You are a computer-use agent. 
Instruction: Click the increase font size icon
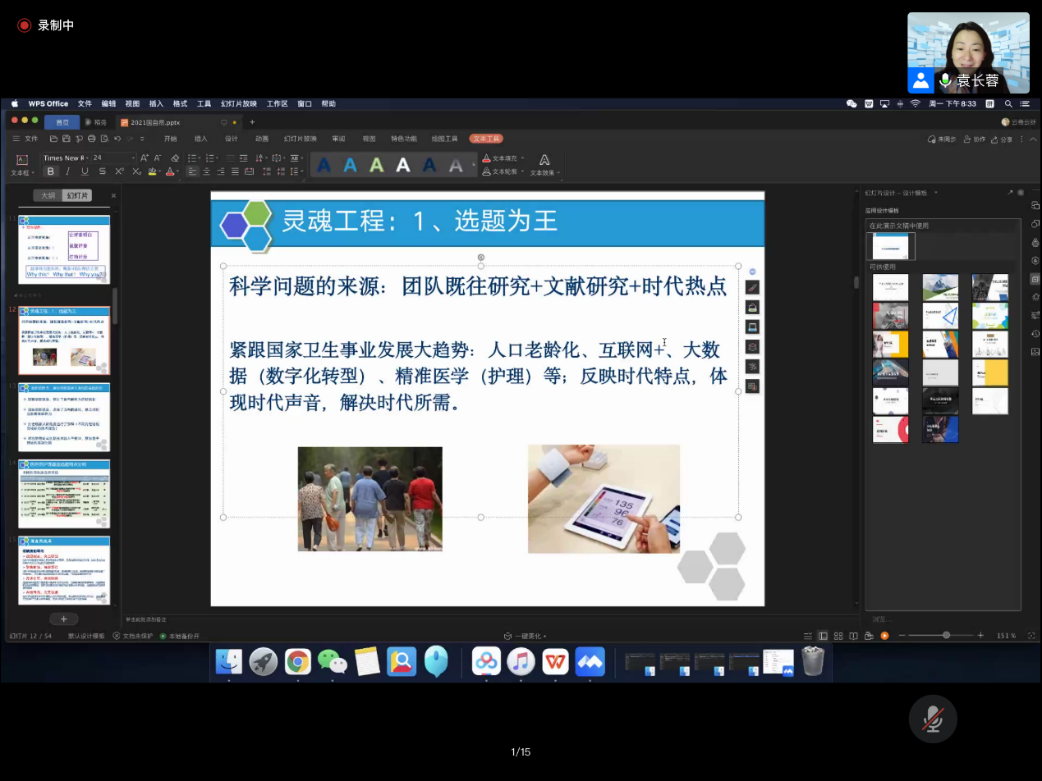coord(144,158)
